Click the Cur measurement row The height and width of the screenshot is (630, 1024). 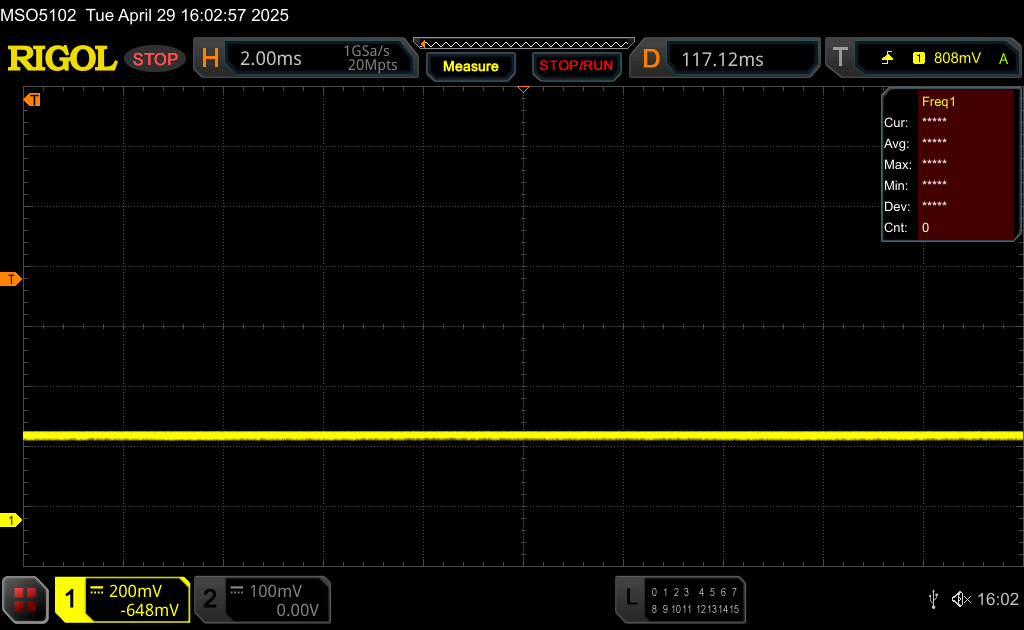[x=948, y=122]
